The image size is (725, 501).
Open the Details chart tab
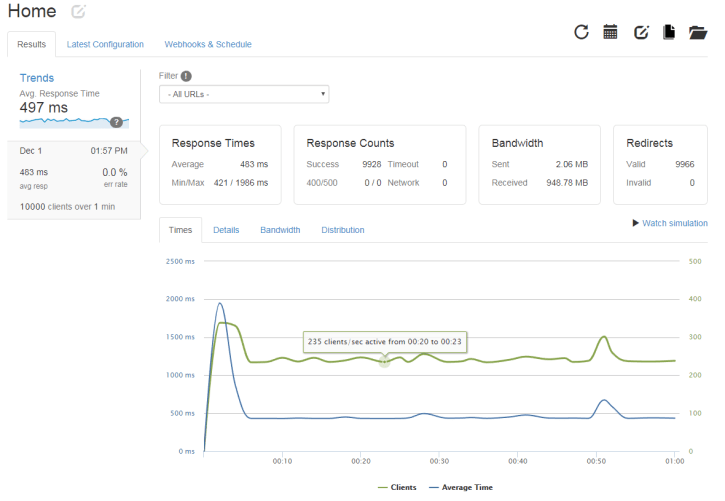(226, 230)
